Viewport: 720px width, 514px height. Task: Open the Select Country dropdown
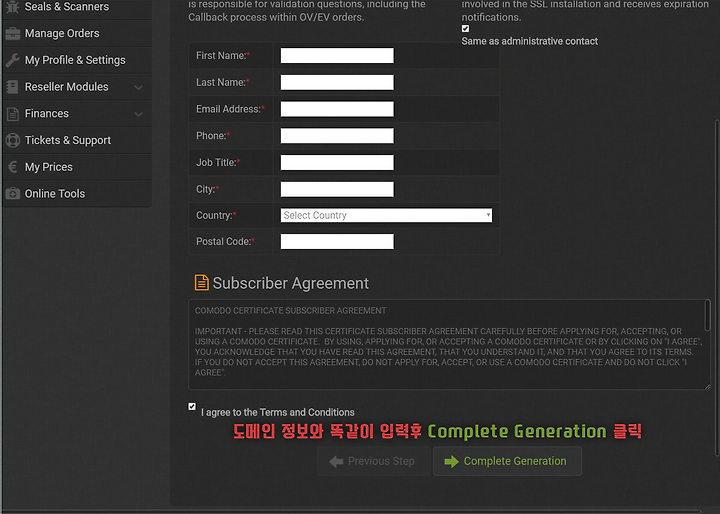click(x=386, y=215)
